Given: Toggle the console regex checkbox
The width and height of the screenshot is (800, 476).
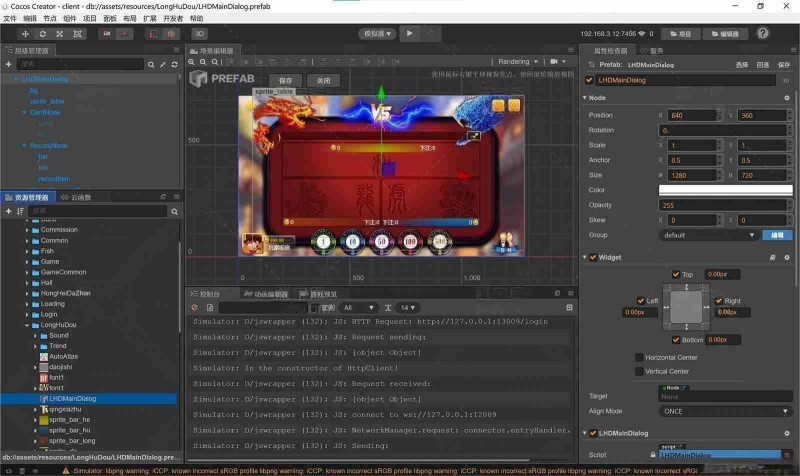Looking at the screenshot, I should (x=314, y=308).
